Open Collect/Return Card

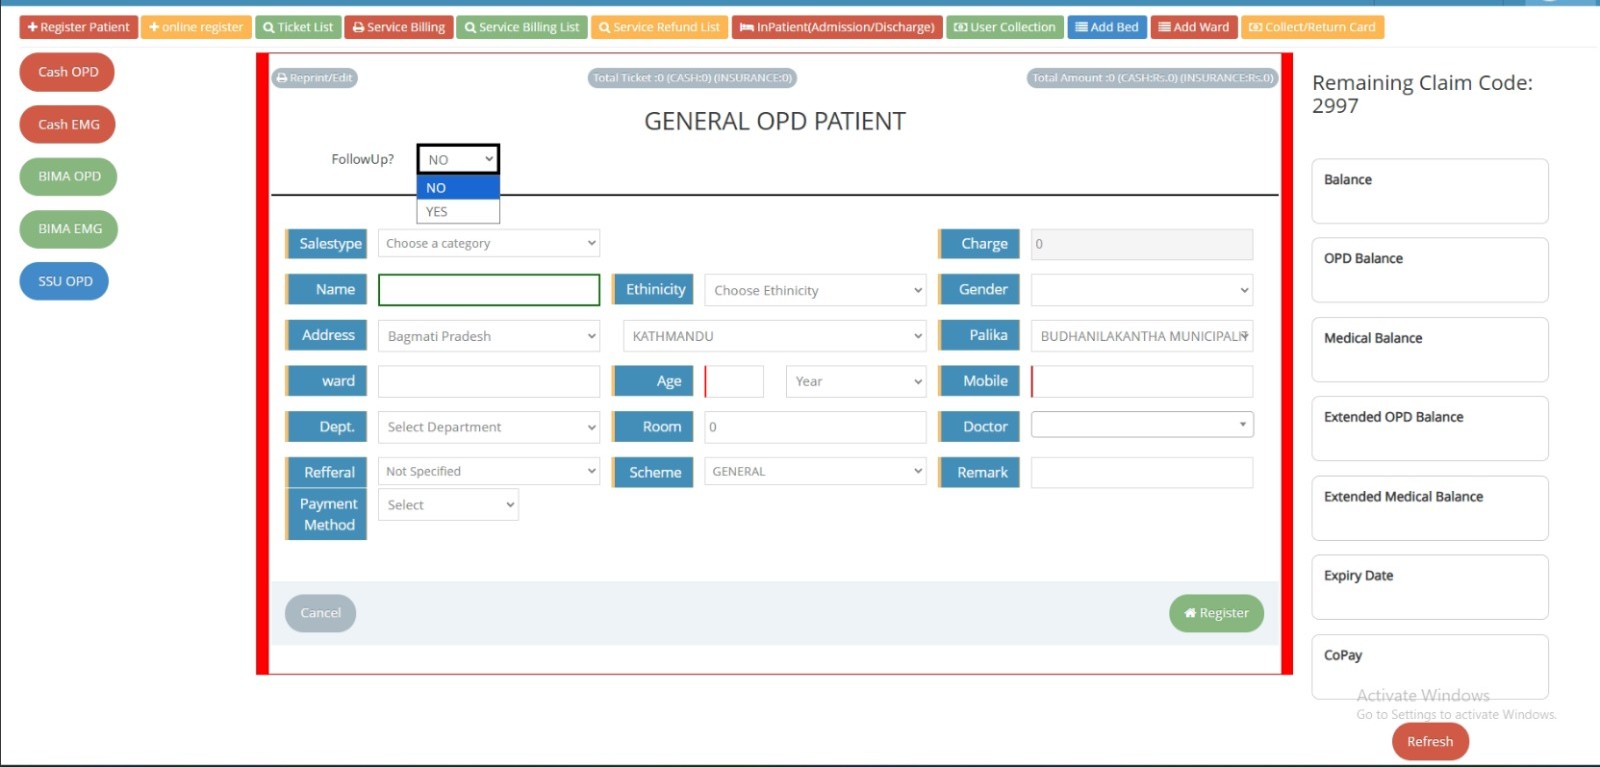point(1312,27)
